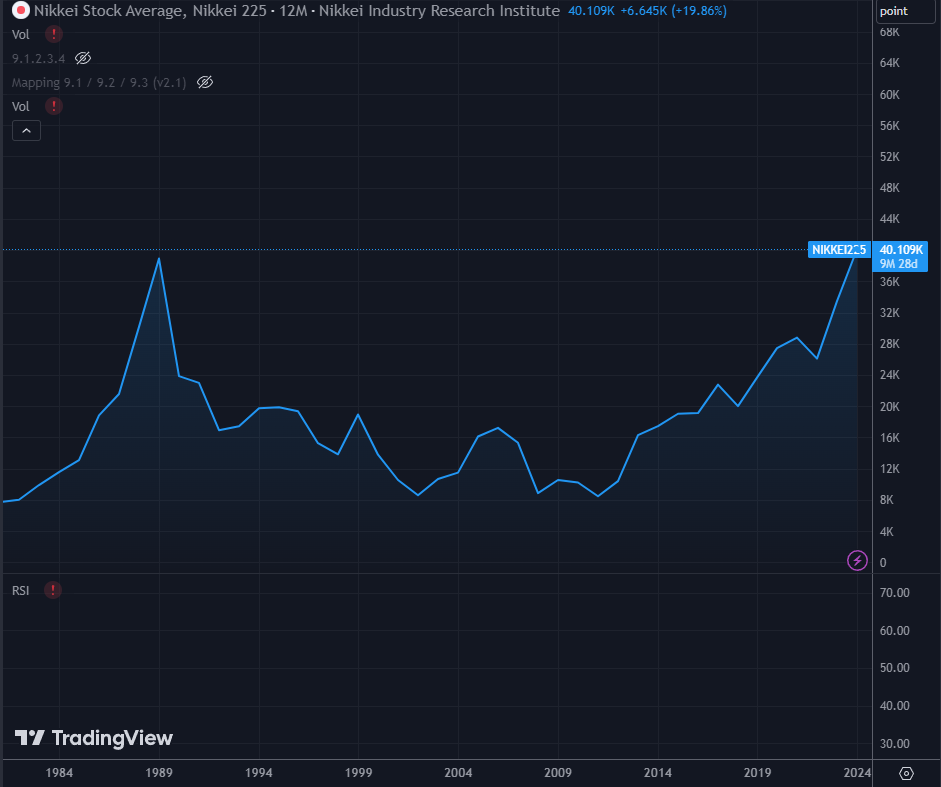Click the 2014 time axis label
Viewport: 941px width, 787px height.
[x=658, y=773]
